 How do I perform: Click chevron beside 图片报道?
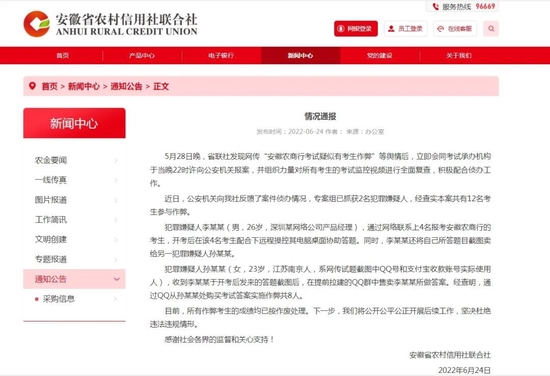point(116,200)
